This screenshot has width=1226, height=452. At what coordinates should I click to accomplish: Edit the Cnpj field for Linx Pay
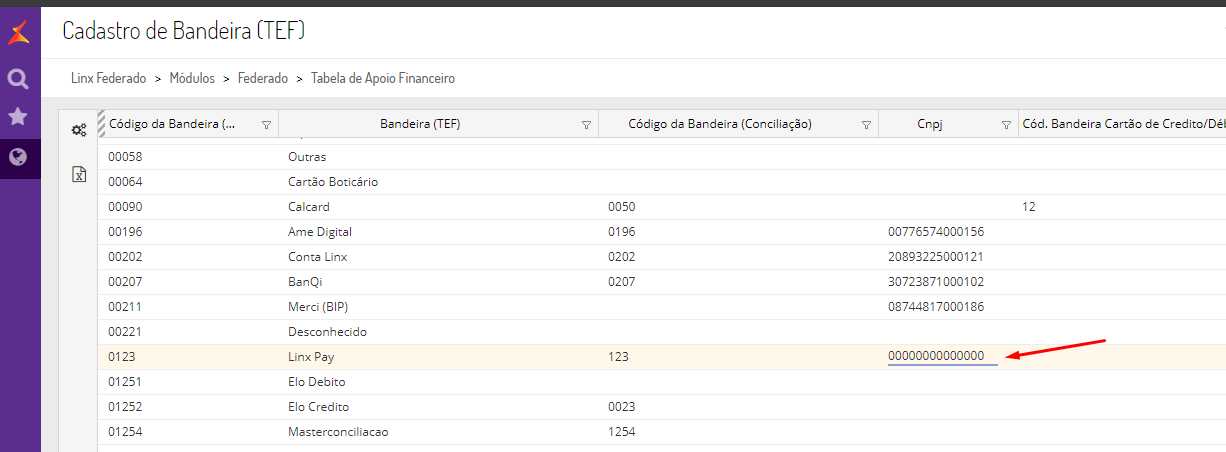click(942, 357)
